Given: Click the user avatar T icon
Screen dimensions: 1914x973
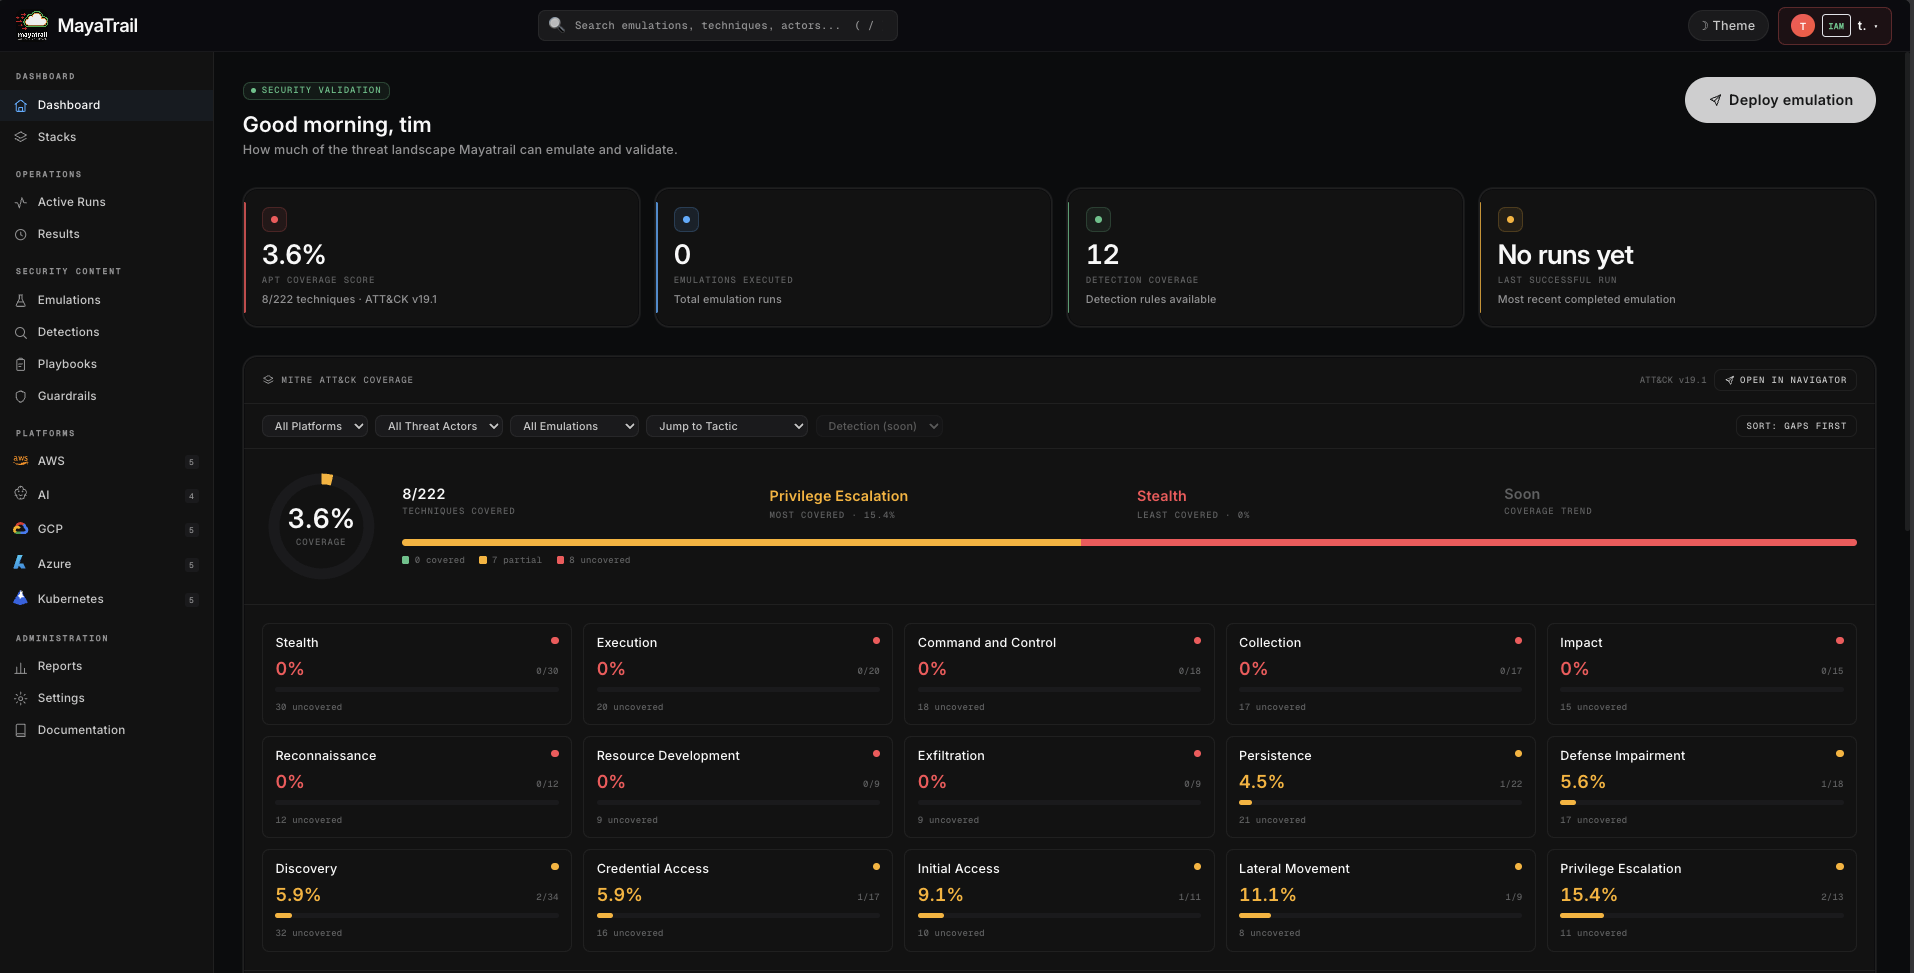Looking at the screenshot, I should point(1803,26).
